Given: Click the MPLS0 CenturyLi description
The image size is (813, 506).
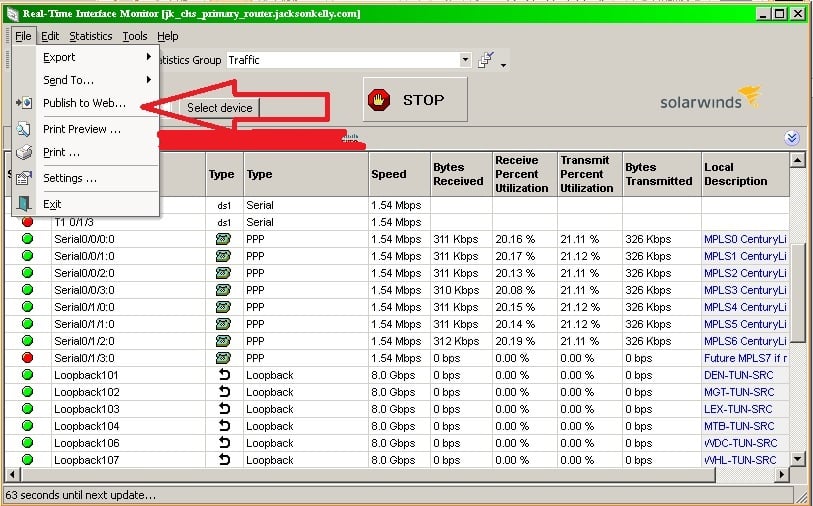Looking at the screenshot, I should (x=745, y=239).
